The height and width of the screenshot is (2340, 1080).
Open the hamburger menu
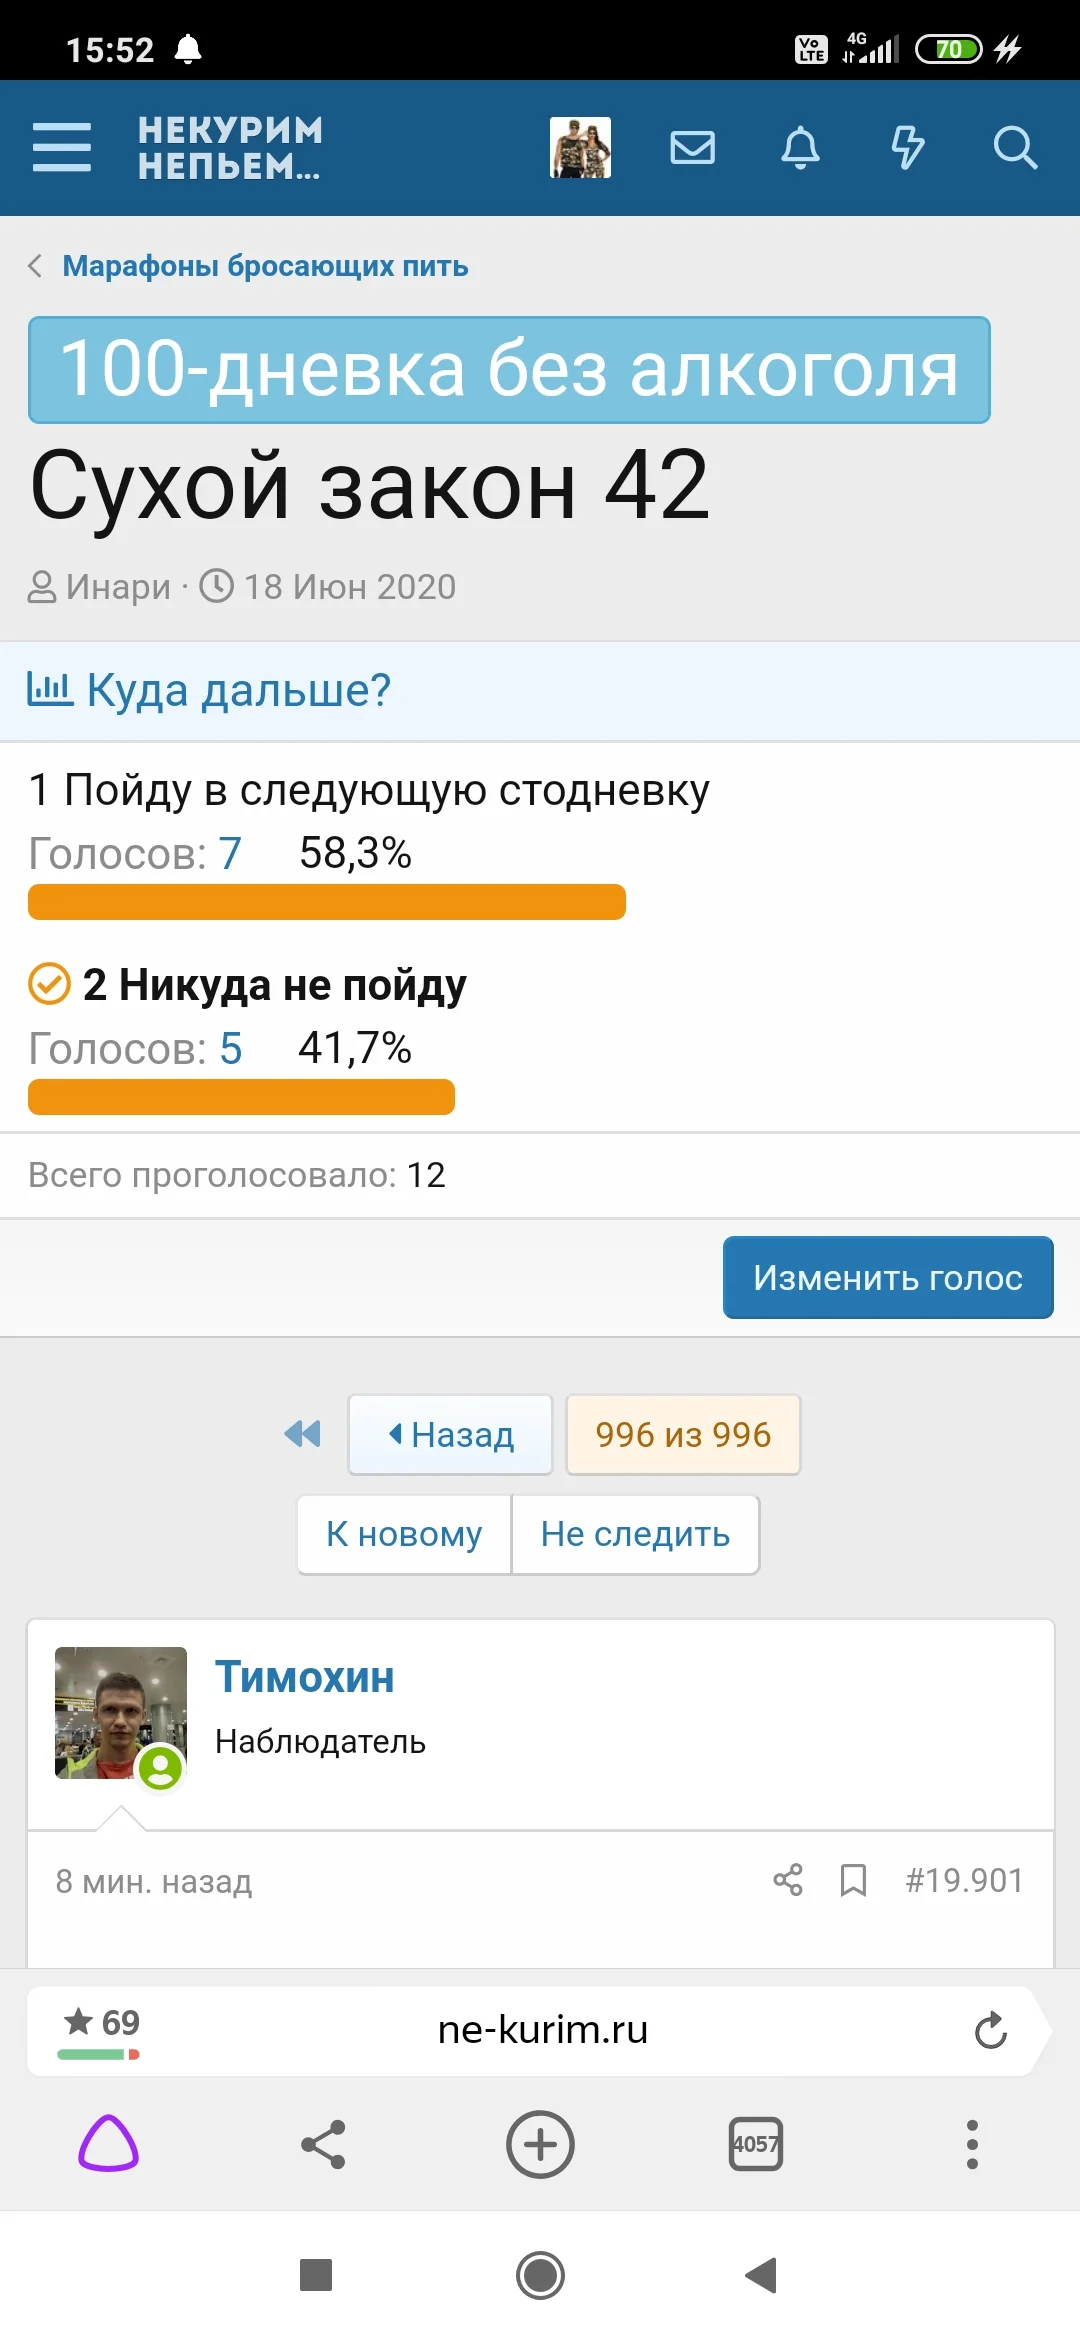(62, 147)
